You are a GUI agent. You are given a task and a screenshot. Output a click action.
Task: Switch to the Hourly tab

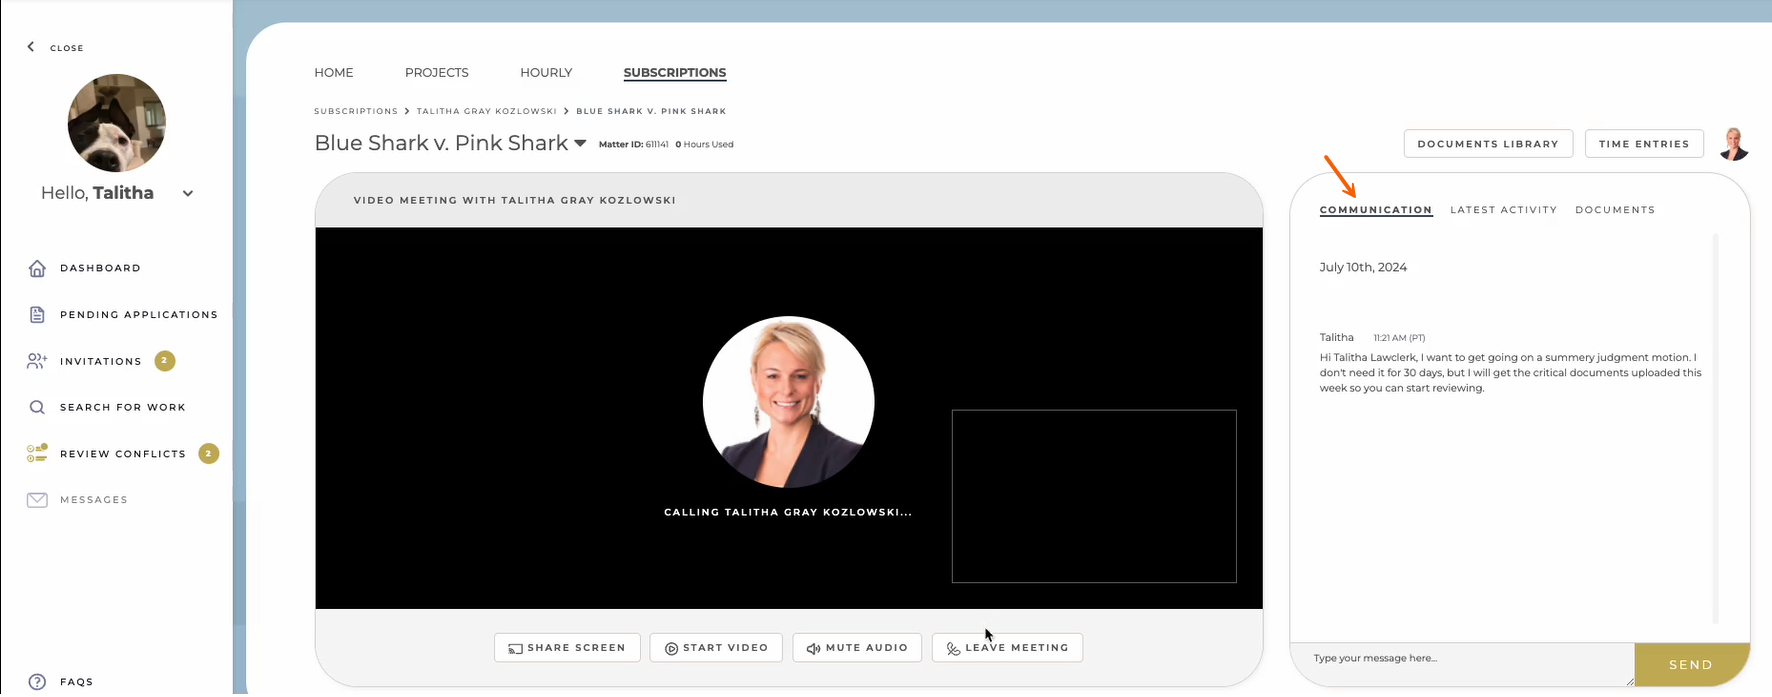[546, 73]
